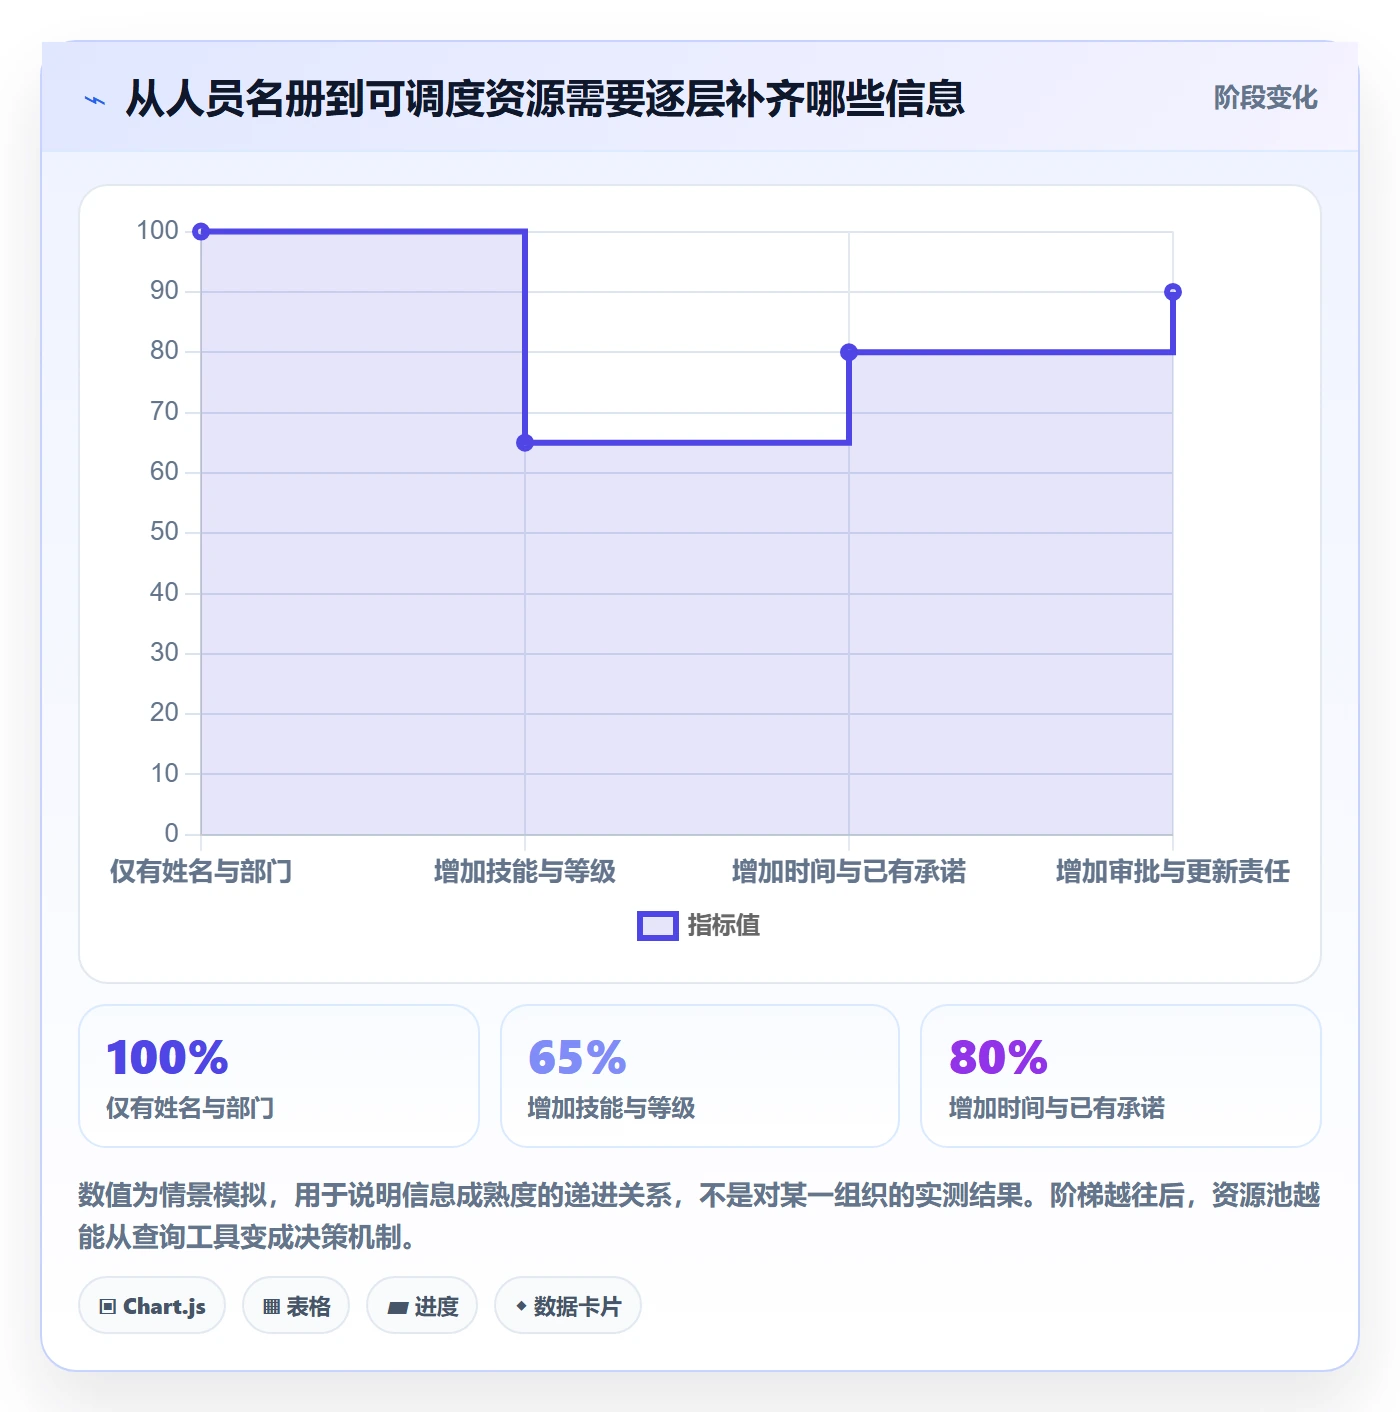Screen dimensions: 1400x1412
Task: Click the y-axis value 0
Action: click(171, 834)
